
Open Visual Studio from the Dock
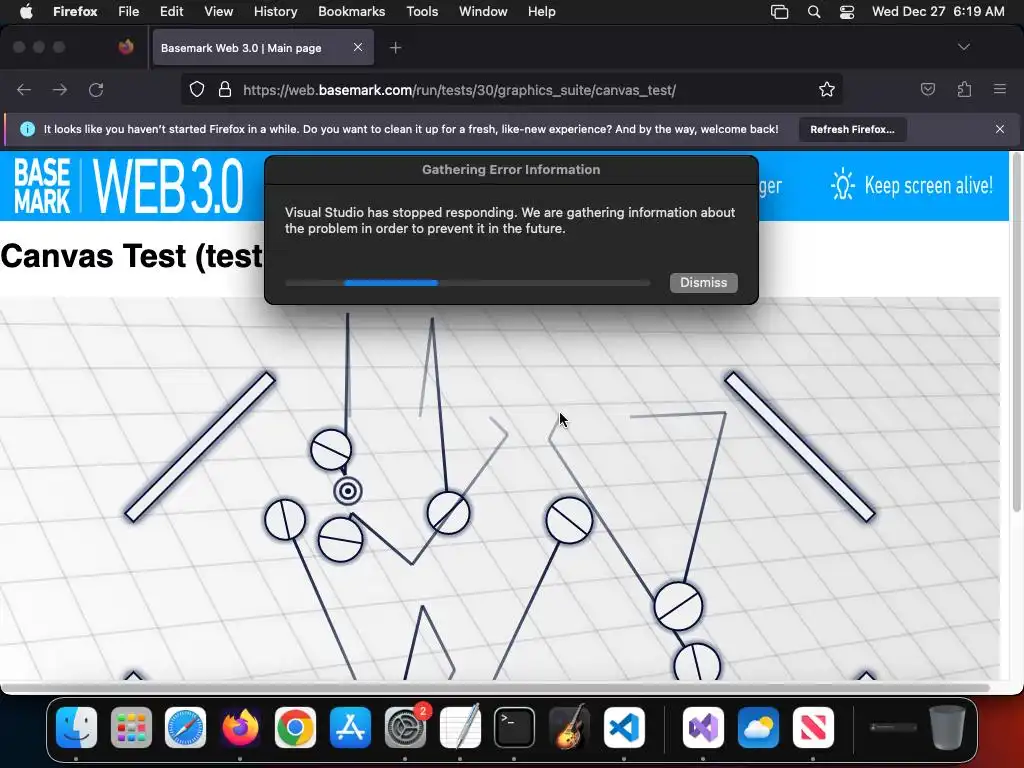point(703,728)
